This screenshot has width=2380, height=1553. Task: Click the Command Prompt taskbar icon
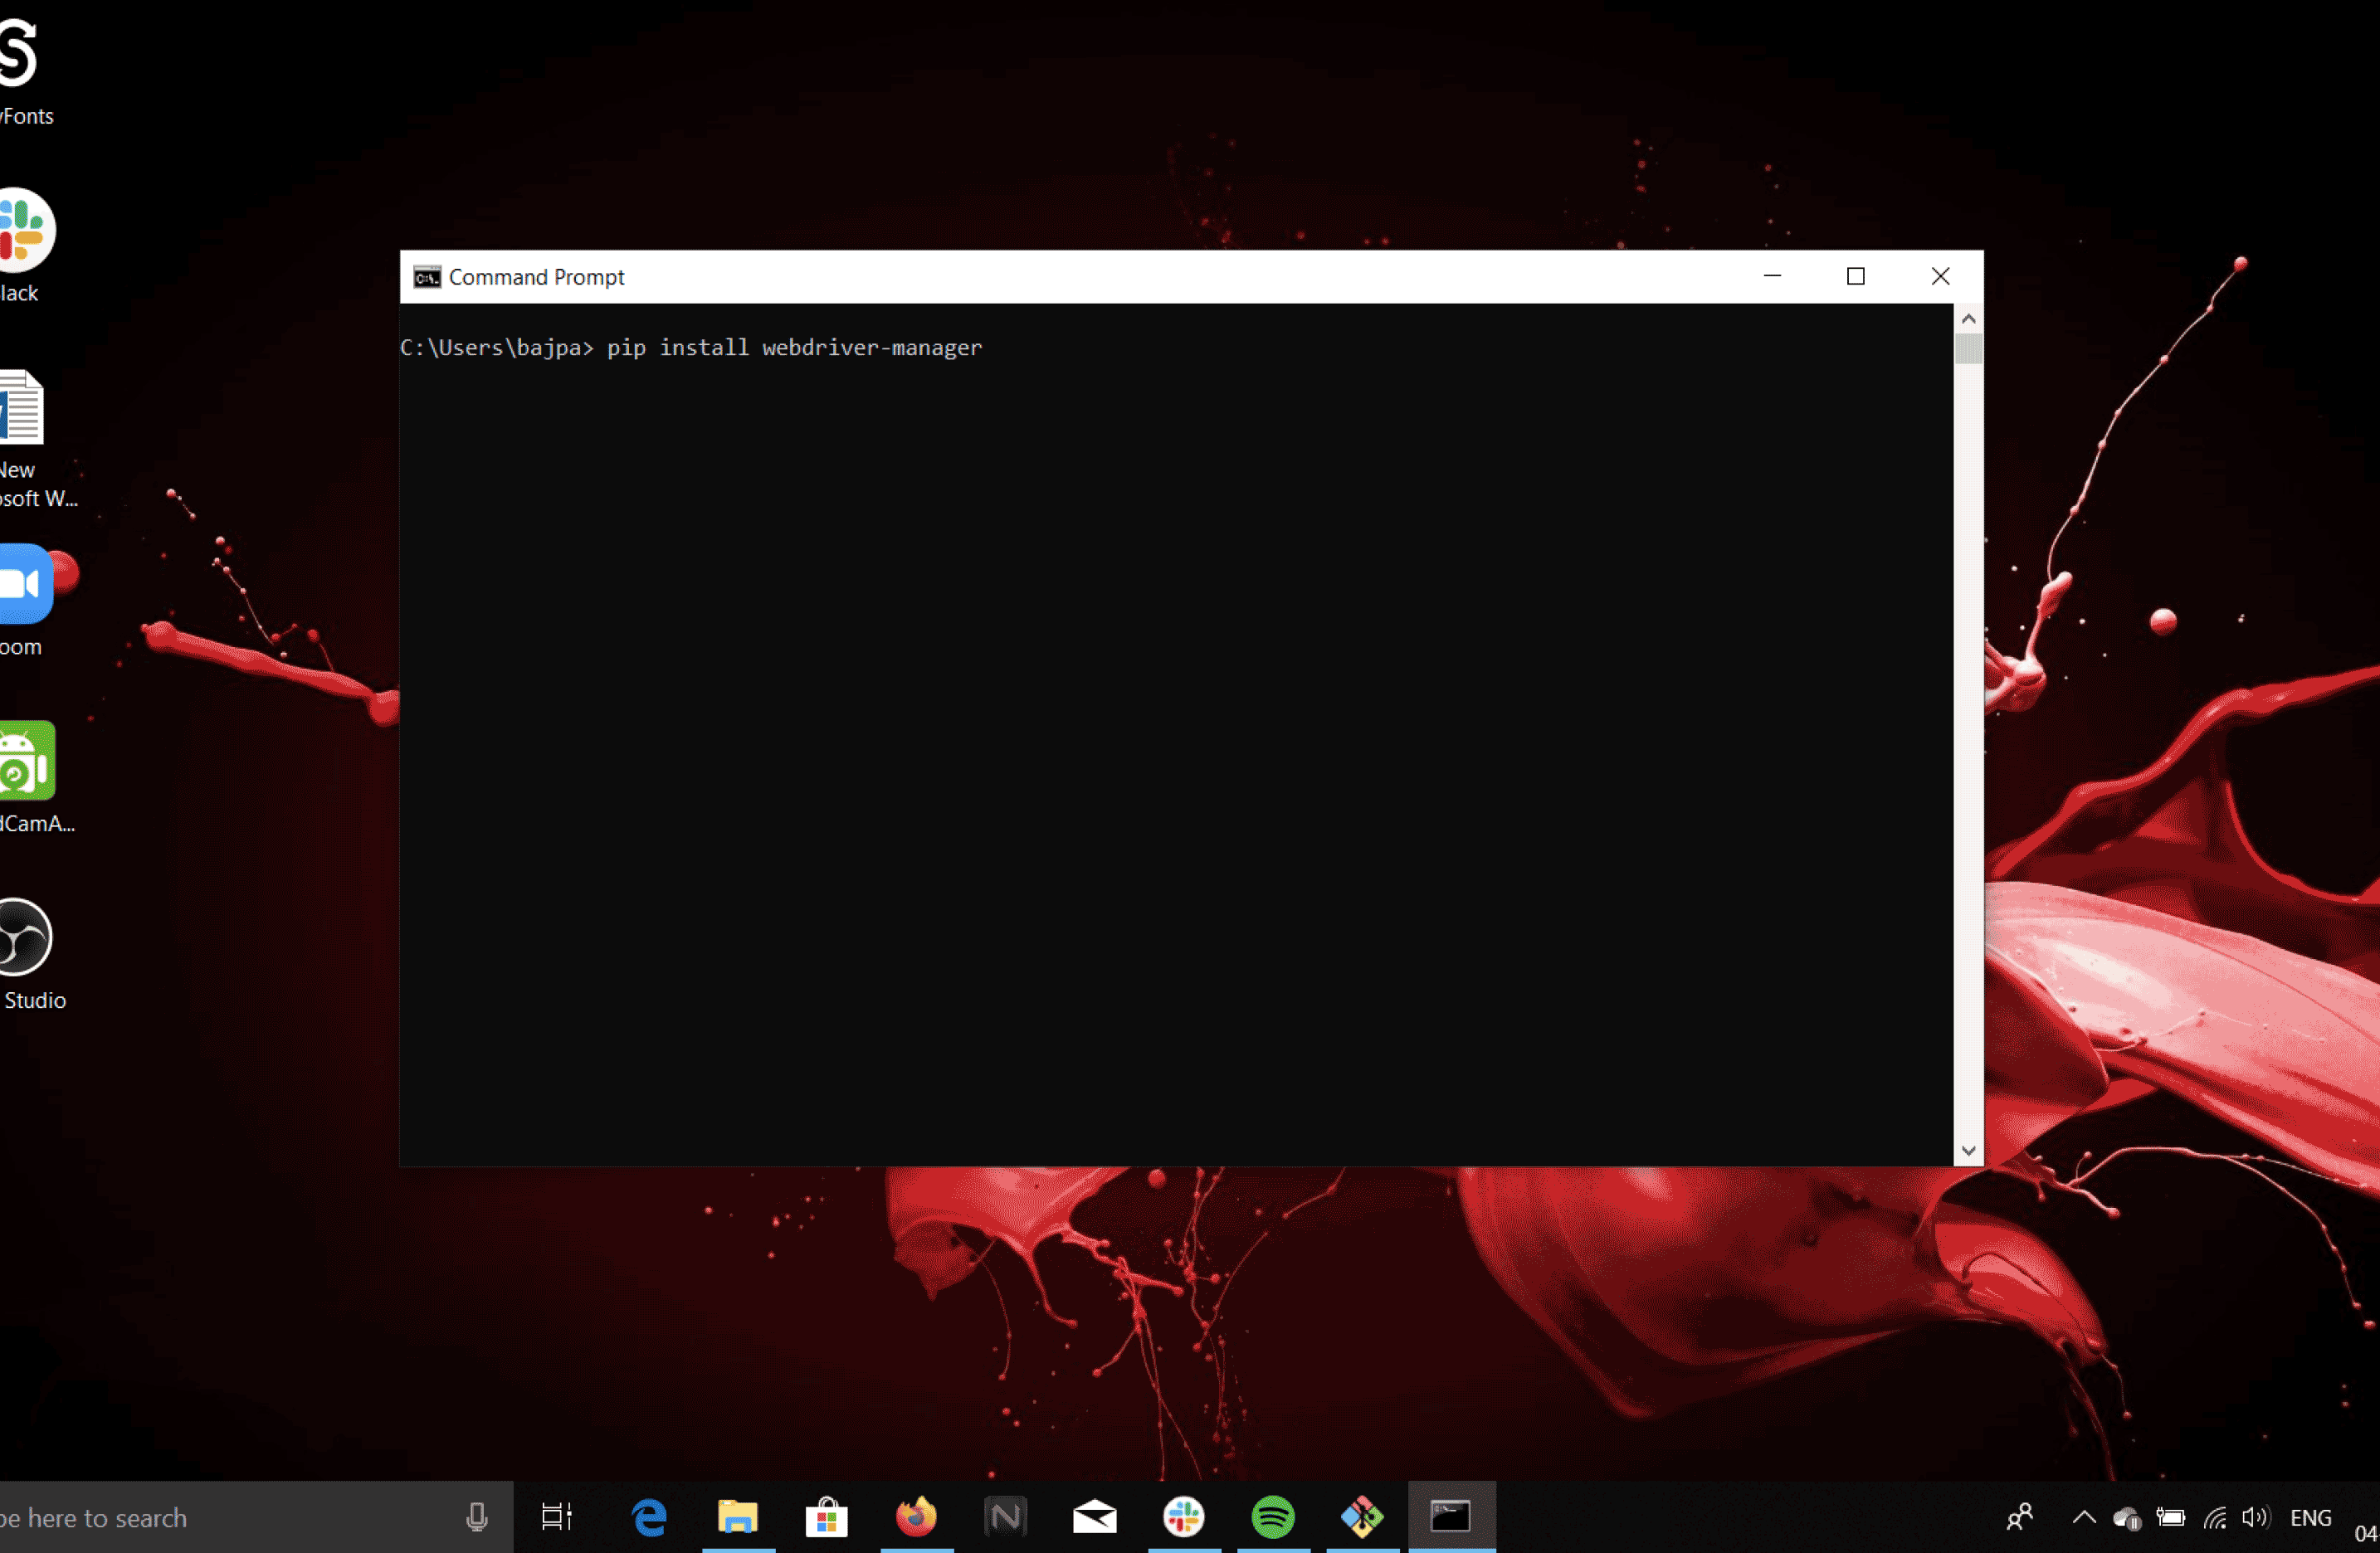pyautogui.click(x=1451, y=1517)
